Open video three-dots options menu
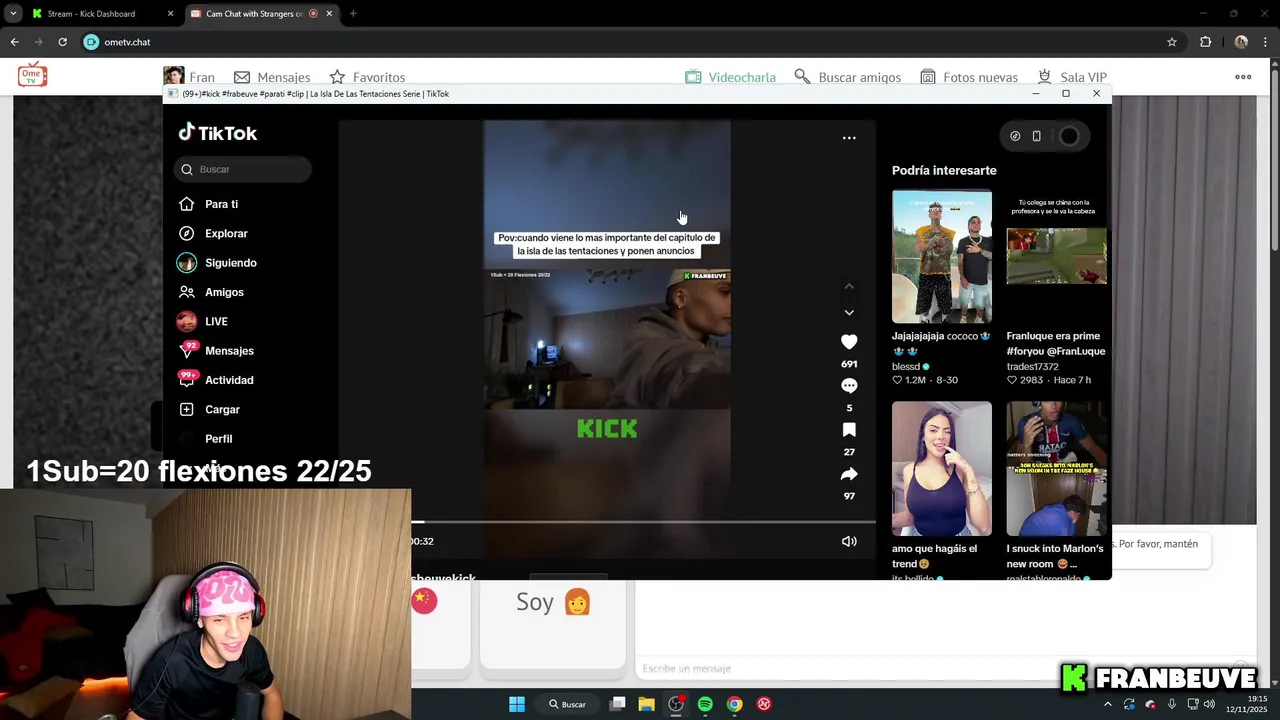The height and width of the screenshot is (720, 1280). tap(849, 138)
